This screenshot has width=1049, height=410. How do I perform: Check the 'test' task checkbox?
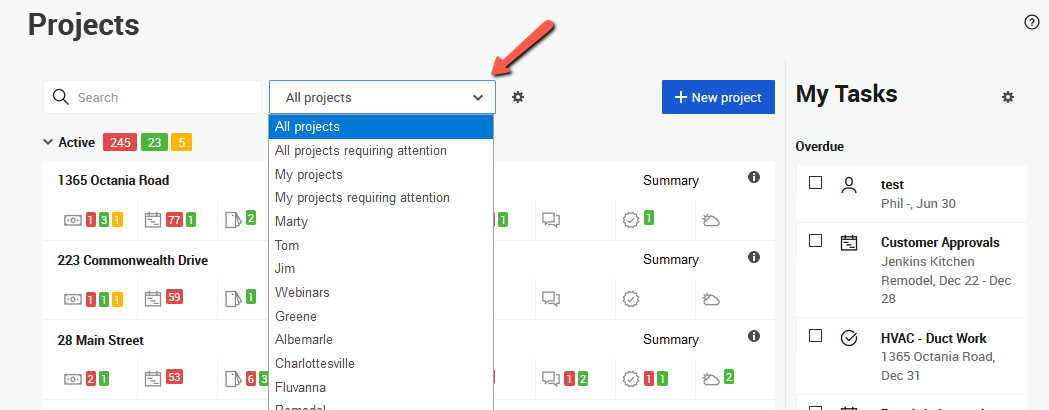[x=816, y=183]
